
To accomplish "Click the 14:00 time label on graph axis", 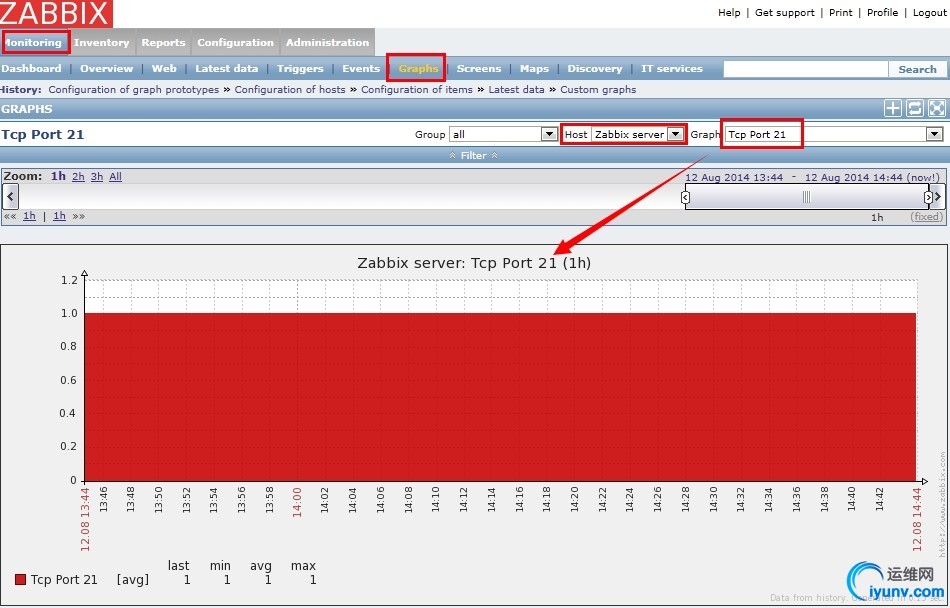I will pyautogui.click(x=297, y=501).
